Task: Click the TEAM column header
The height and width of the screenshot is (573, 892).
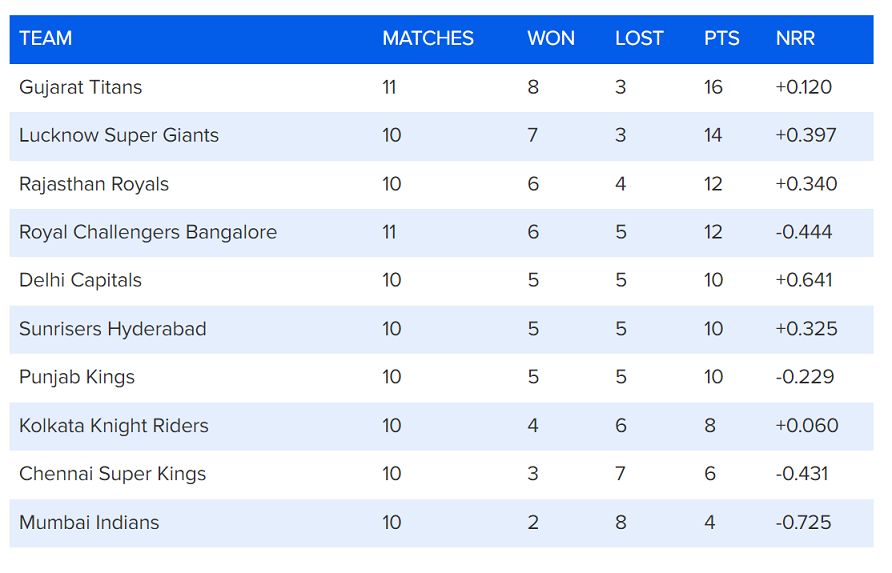Action: click(x=45, y=39)
